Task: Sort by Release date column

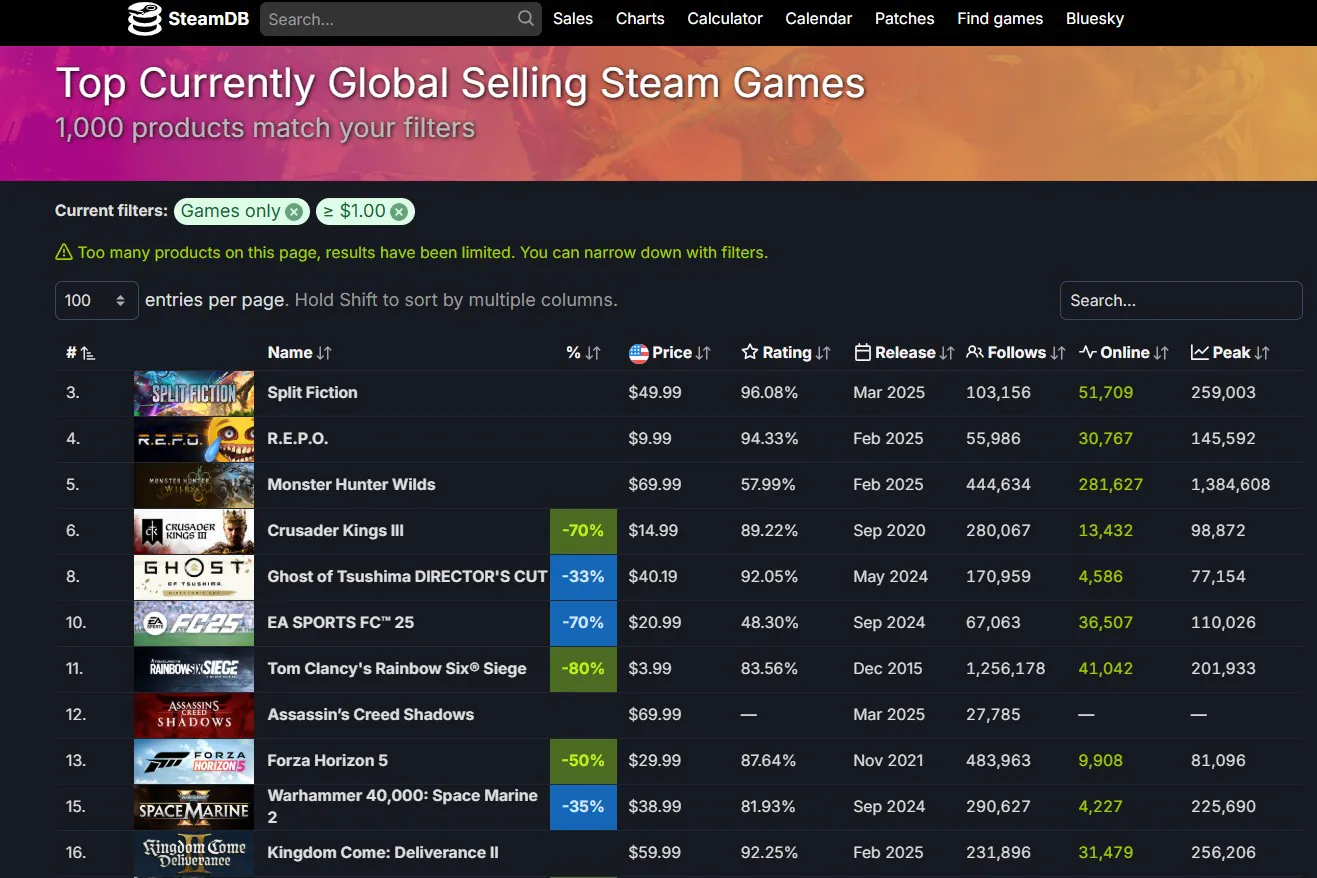Action: pos(904,353)
